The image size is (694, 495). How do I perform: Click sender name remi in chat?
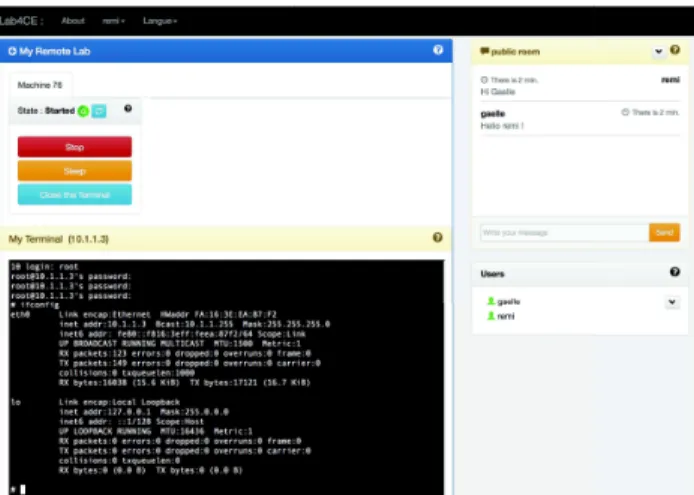point(670,80)
